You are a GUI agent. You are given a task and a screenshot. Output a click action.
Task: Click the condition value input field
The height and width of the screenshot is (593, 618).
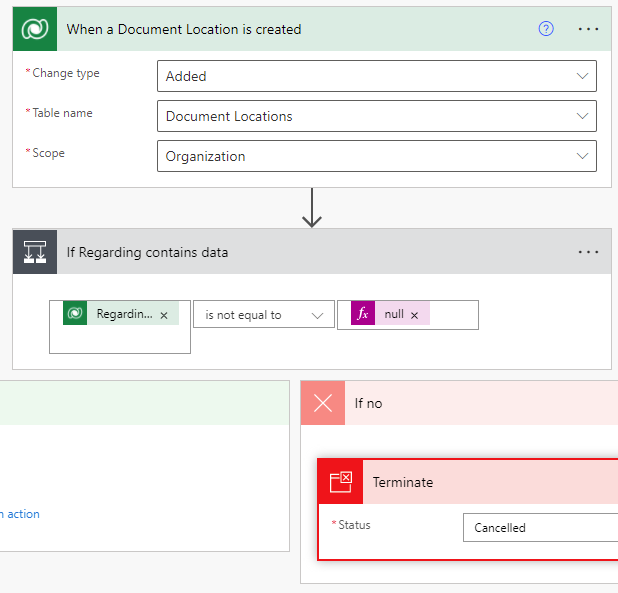click(x=455, y=315)
